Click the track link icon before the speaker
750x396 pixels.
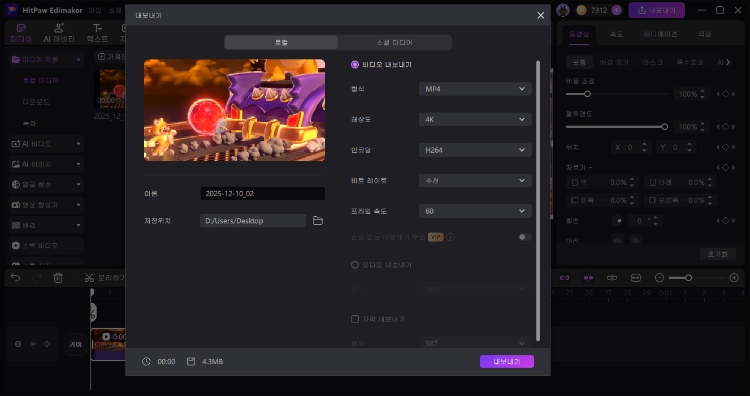[33, 344]
